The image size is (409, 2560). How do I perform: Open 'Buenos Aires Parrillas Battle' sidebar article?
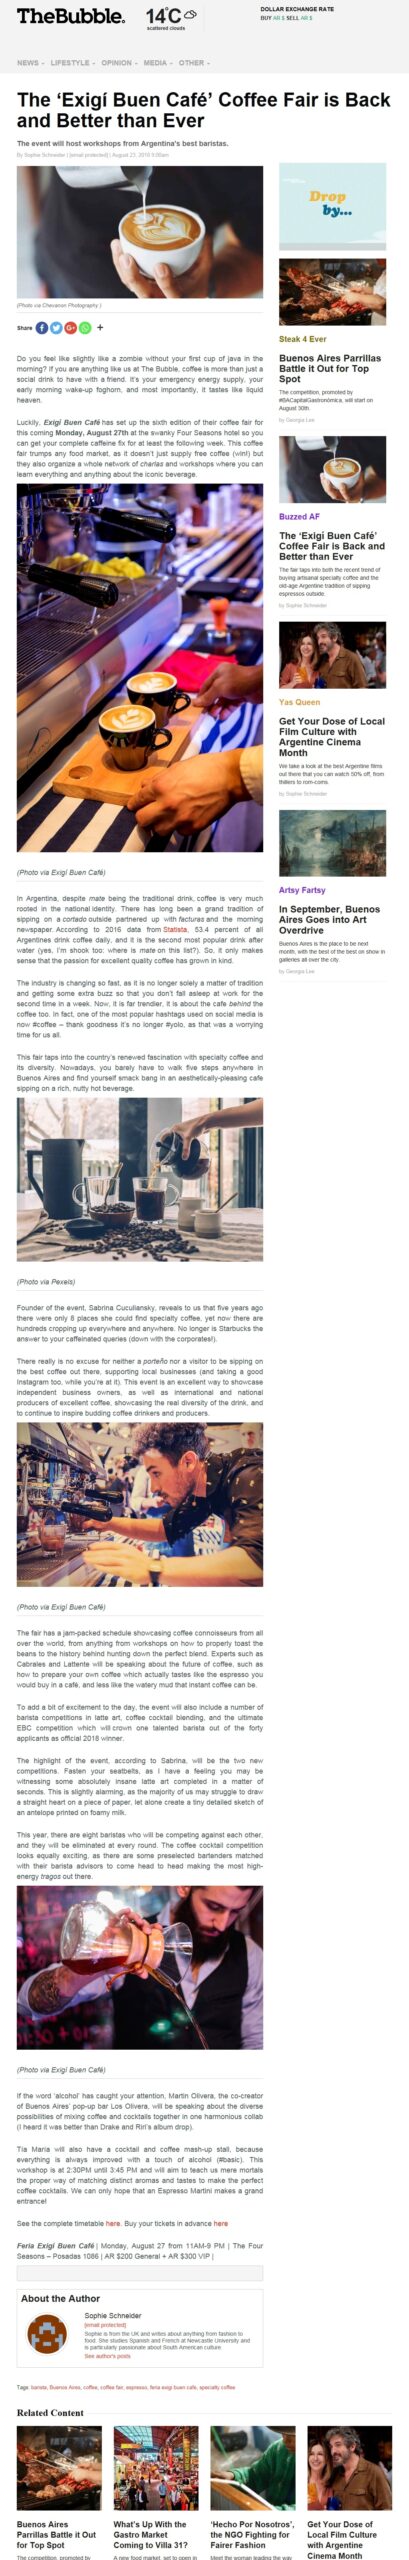pos(330,368)
